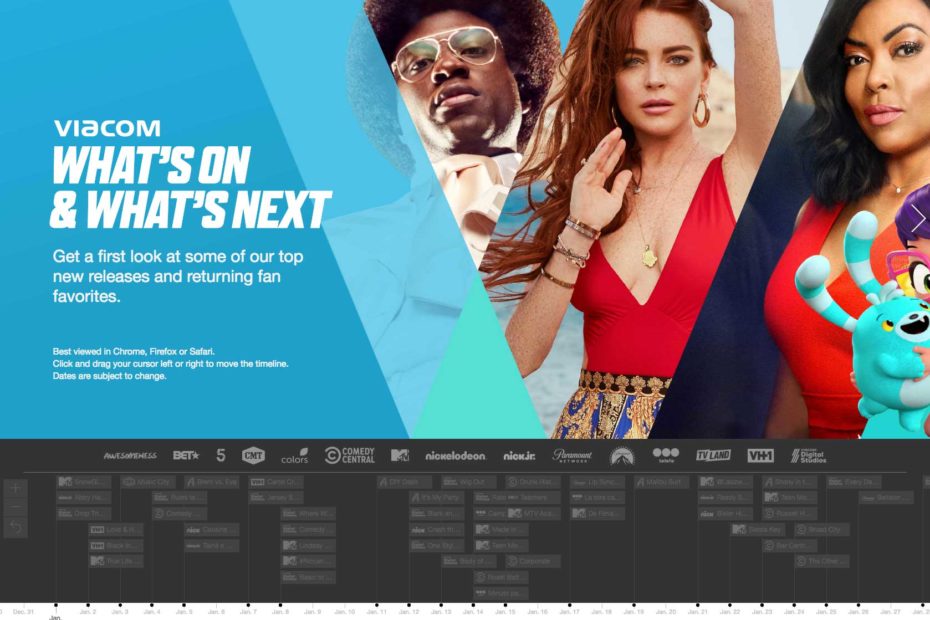Image resolution: width=930 pixels, height=620 pixels.
Task: Jump to Jan. 7 on the timeline axis
Action: click(248, 611)
